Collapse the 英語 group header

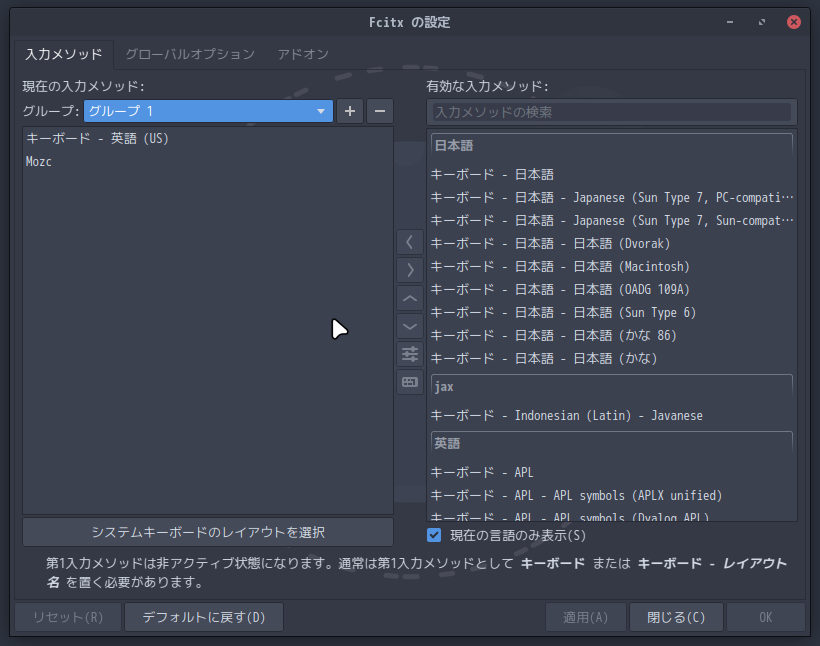coord(612,444)
